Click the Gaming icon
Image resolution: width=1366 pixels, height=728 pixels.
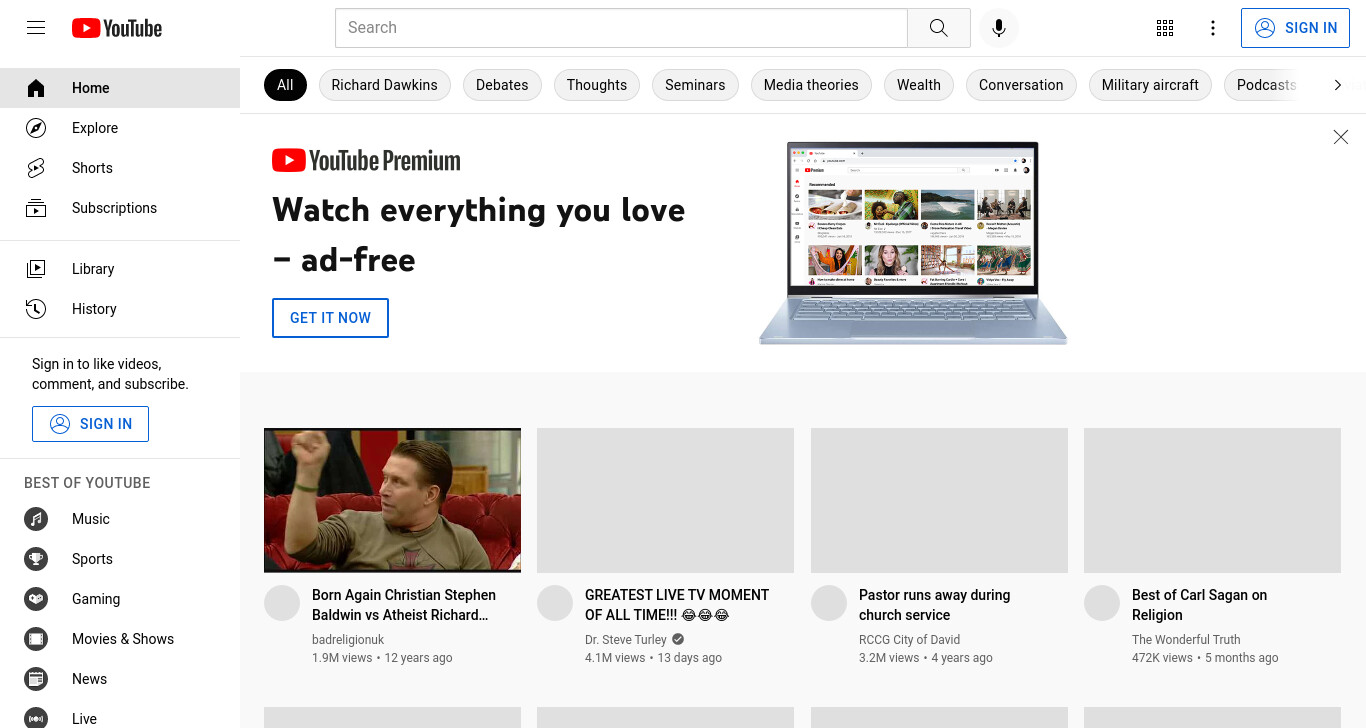tap(36, 599)
